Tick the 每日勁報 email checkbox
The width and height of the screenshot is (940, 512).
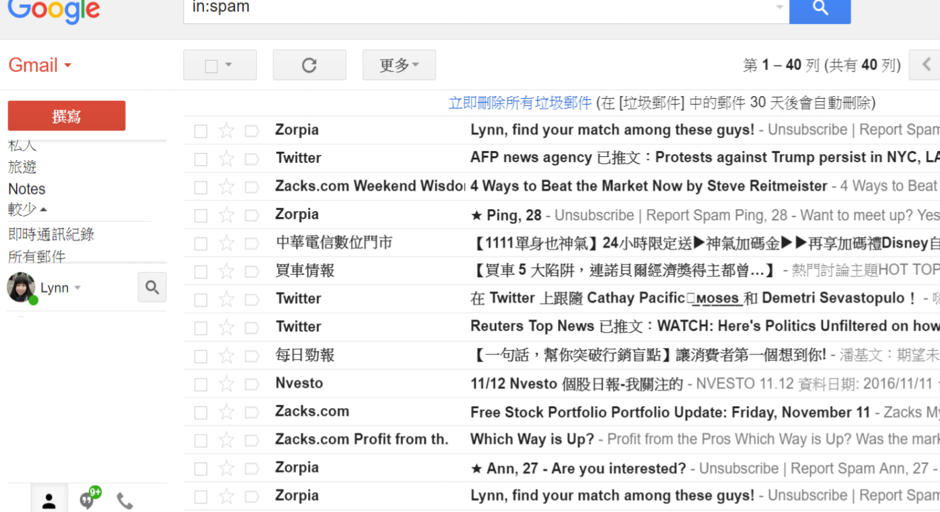[201, 356]
